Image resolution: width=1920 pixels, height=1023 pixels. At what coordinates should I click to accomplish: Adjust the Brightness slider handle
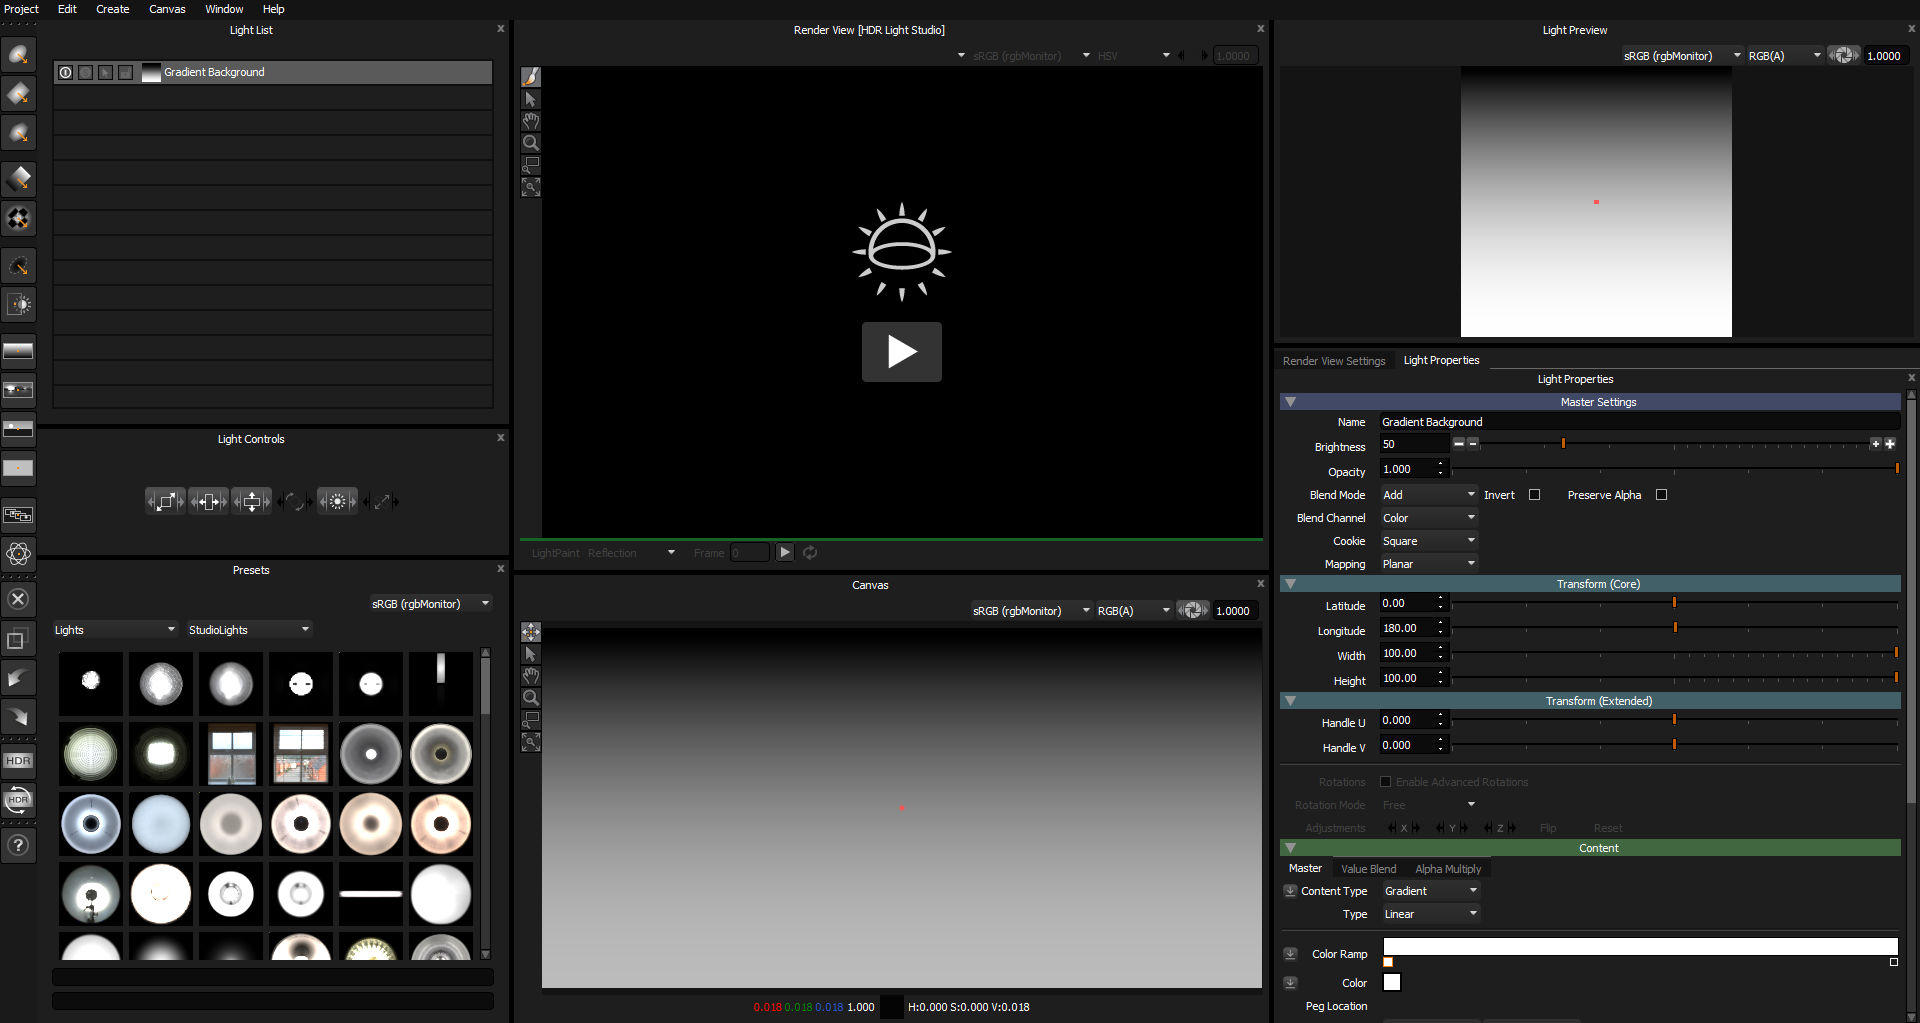pyautogui.click(x=1563, y=443)
